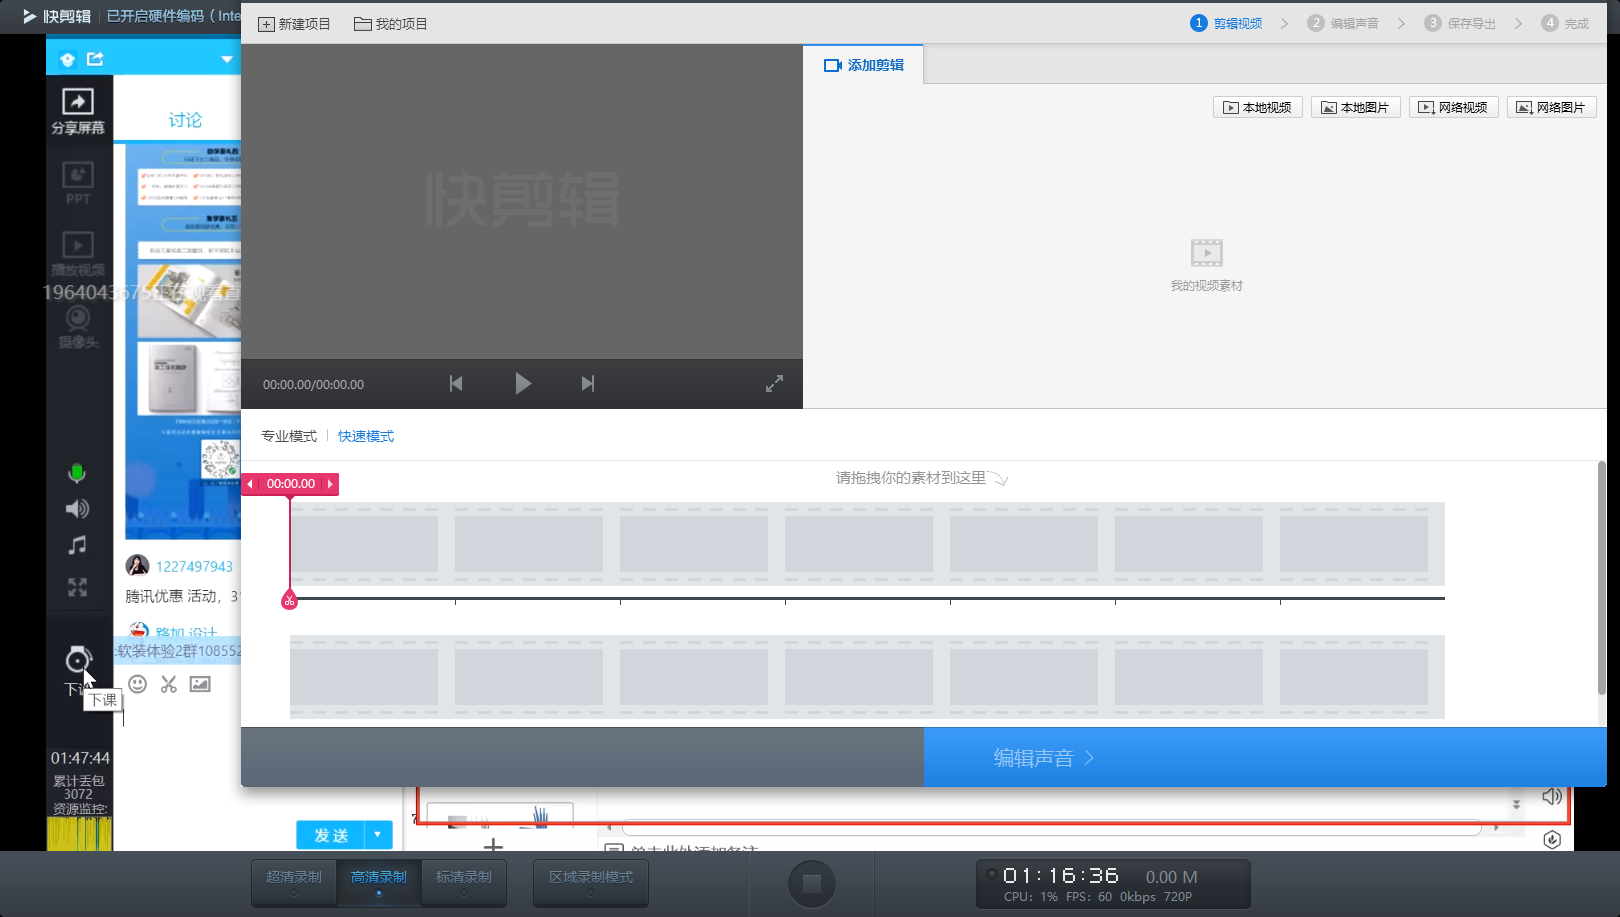Image resolution: width=1620 pixels, height=917 pixels.
Task: Add material via 本地图片 button
Action: click(1355, 107)
